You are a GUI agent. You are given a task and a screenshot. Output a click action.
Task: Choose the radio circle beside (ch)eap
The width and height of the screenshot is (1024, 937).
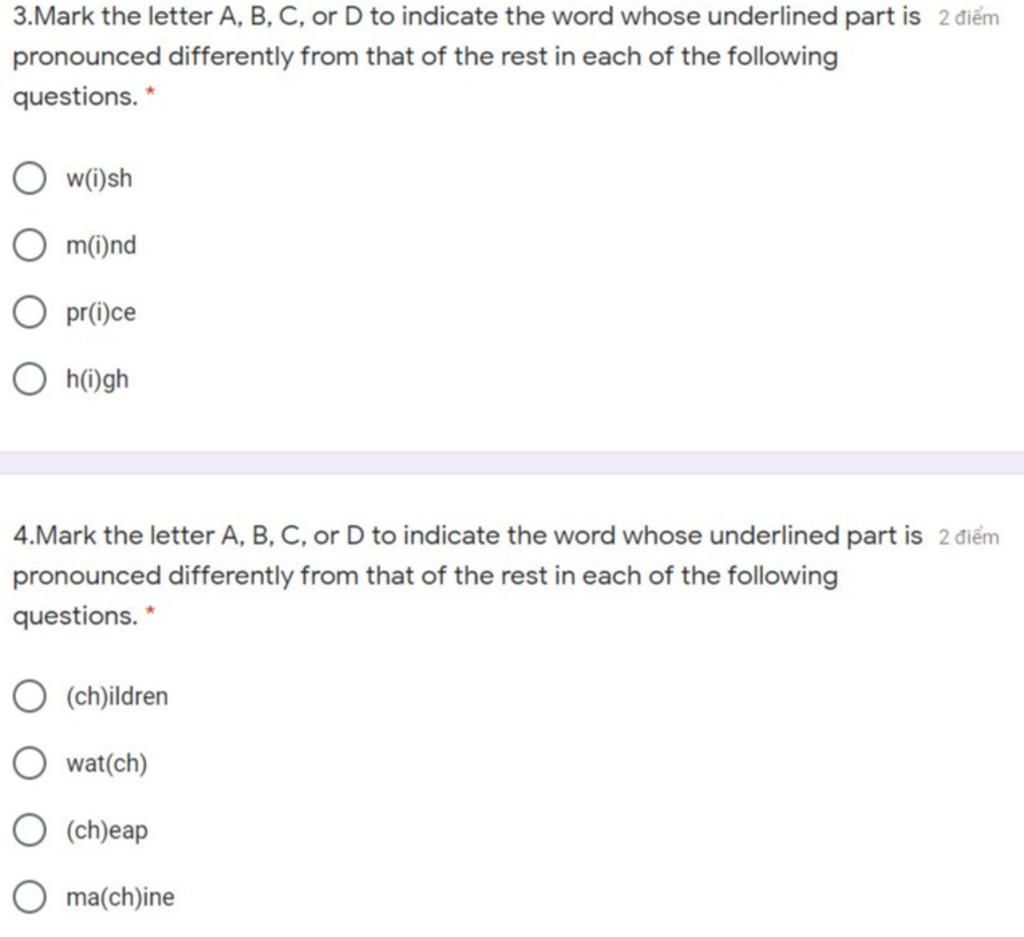point(29,830)
